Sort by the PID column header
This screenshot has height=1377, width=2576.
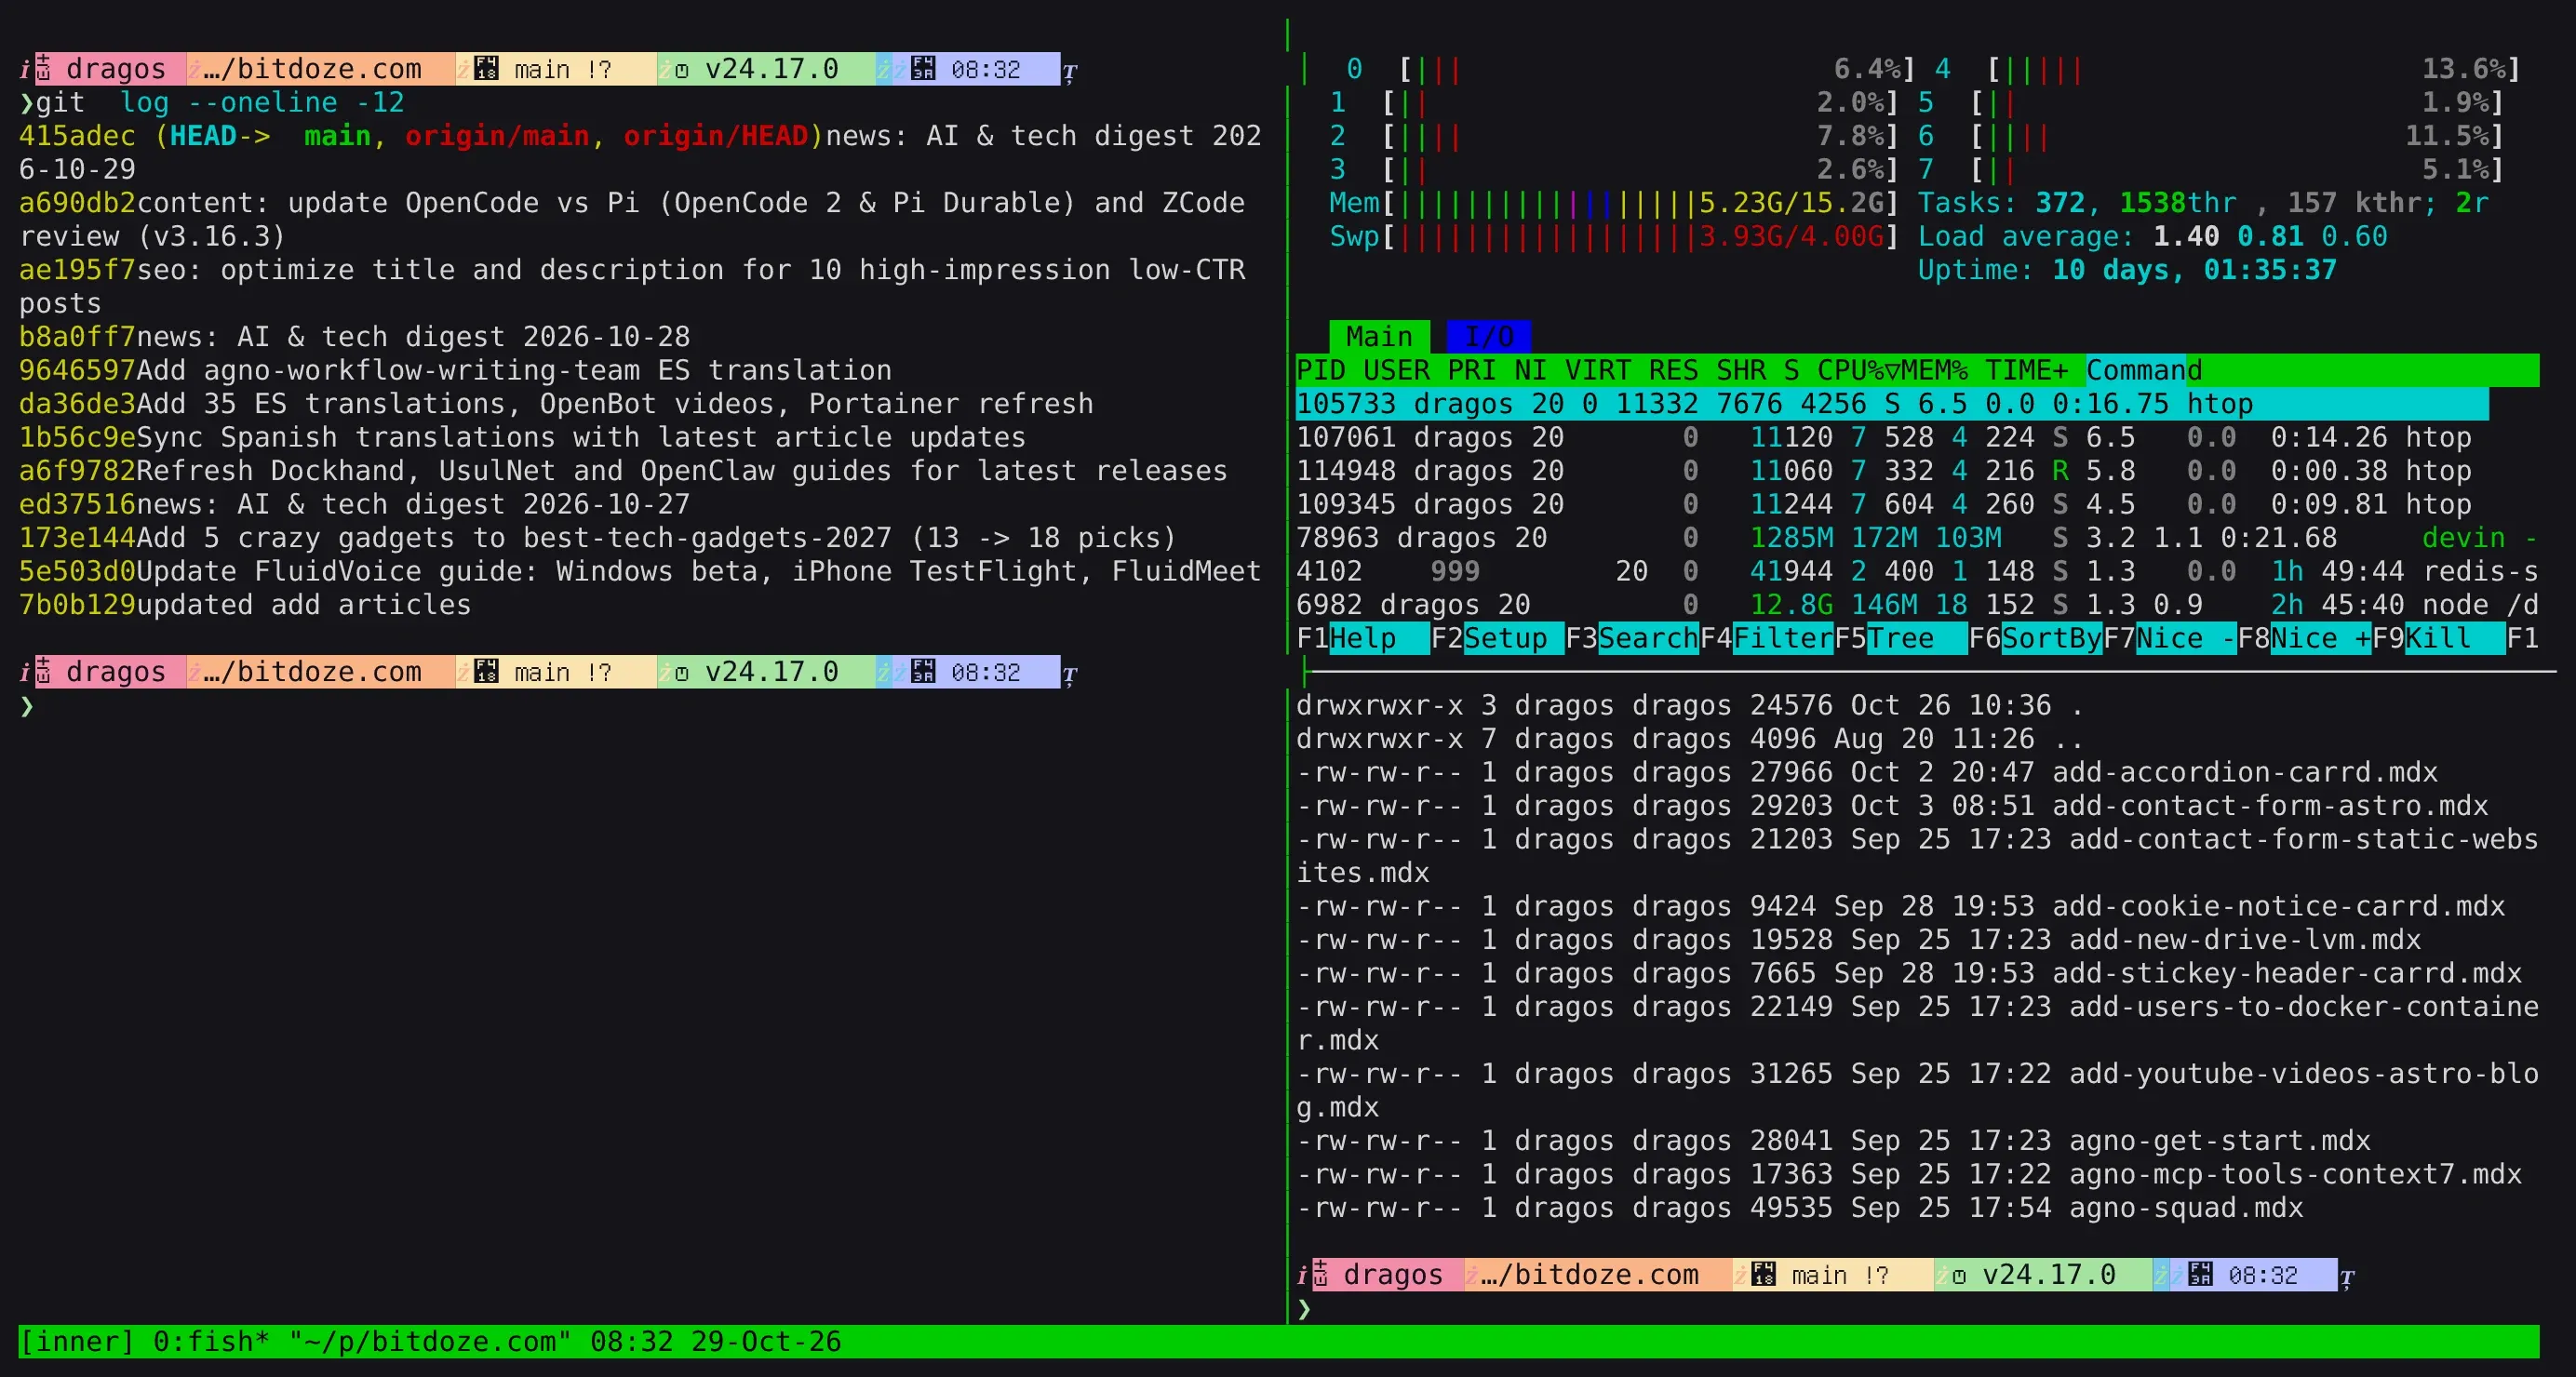pos(1321,371)
